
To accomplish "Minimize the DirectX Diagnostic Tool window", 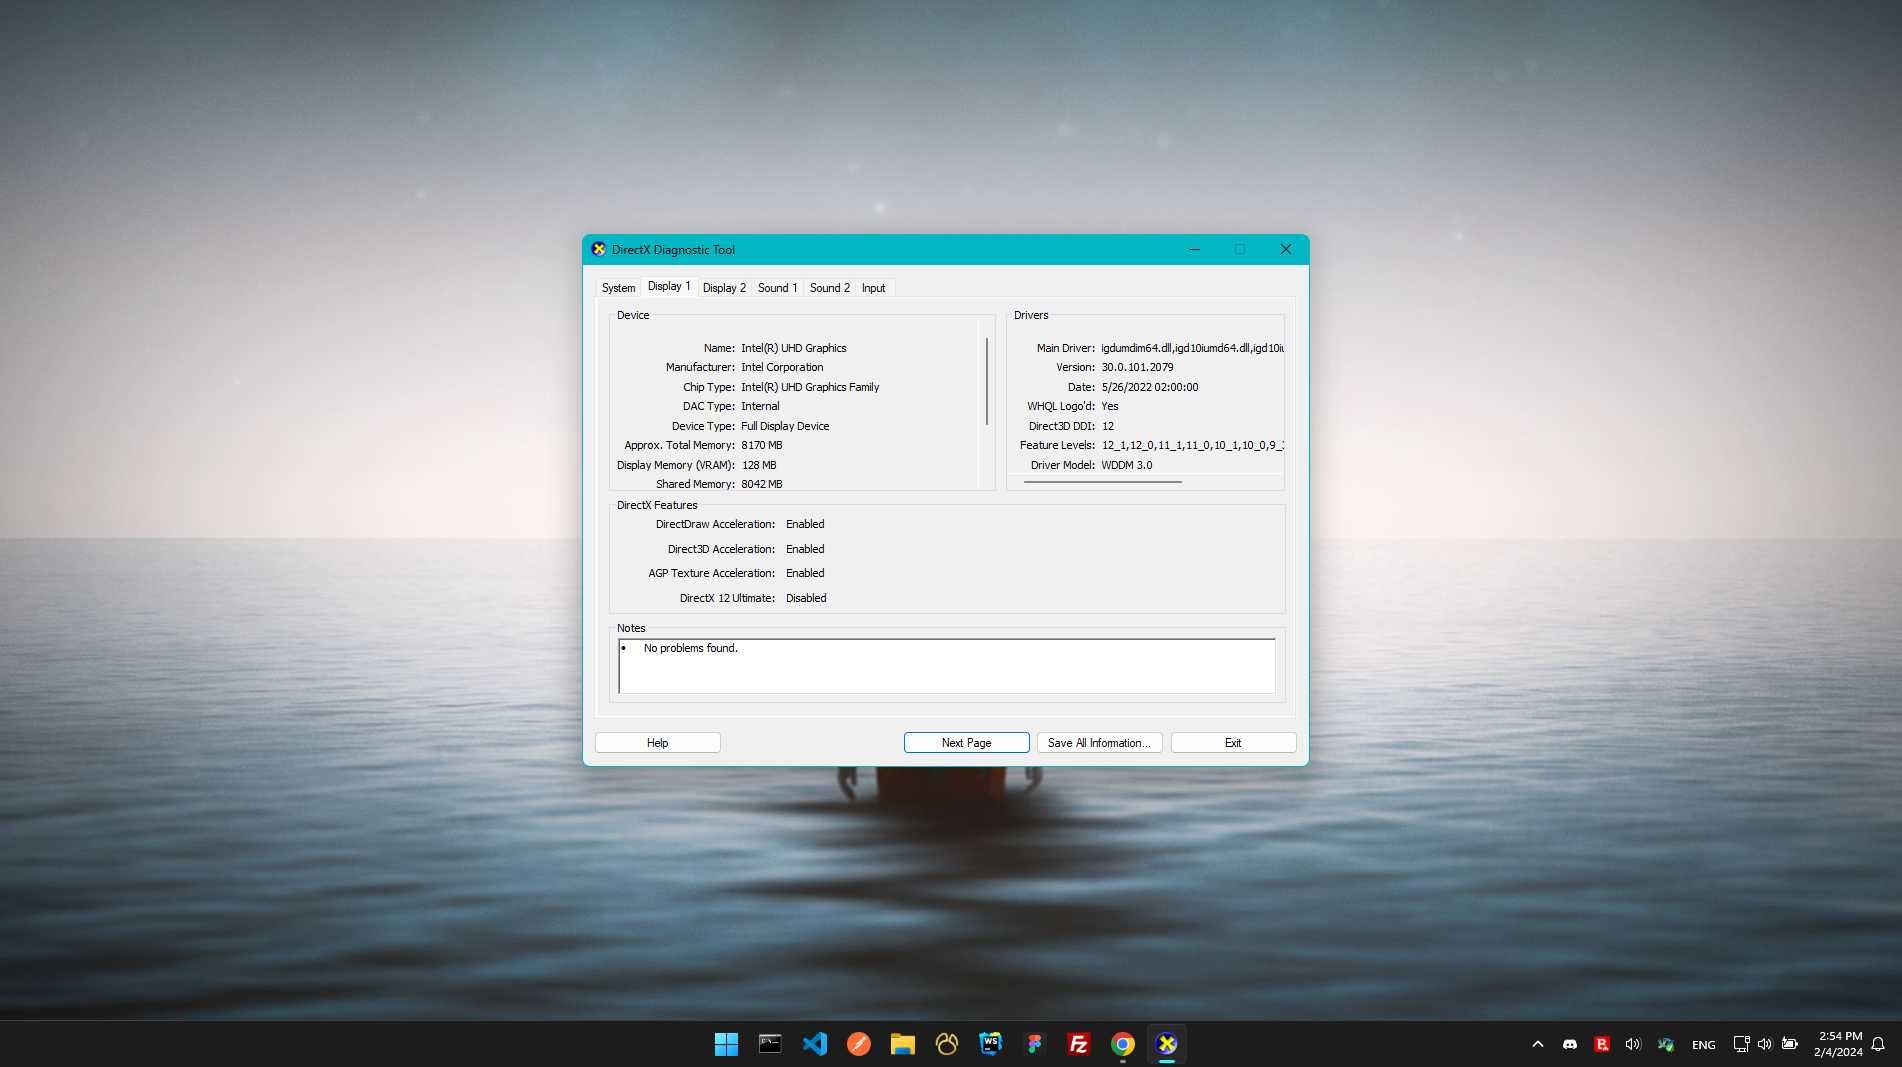I will 1194,249.
